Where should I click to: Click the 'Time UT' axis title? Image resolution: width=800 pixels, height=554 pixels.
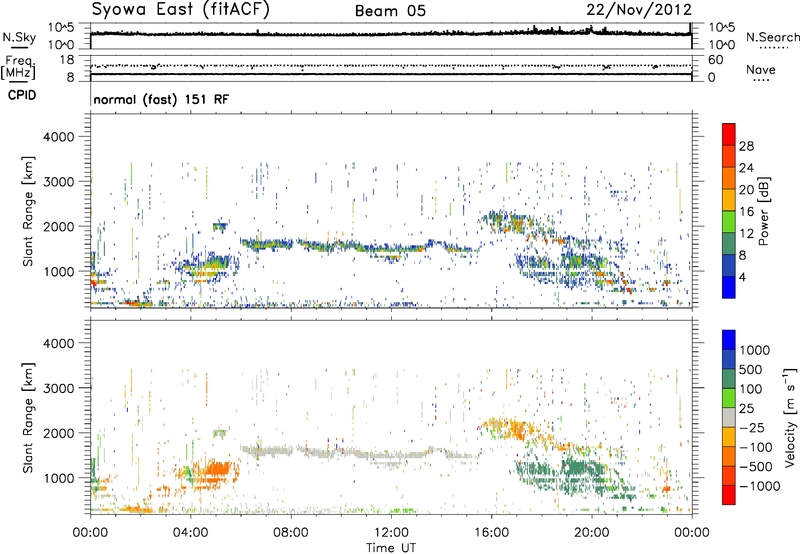coord(391,548)
